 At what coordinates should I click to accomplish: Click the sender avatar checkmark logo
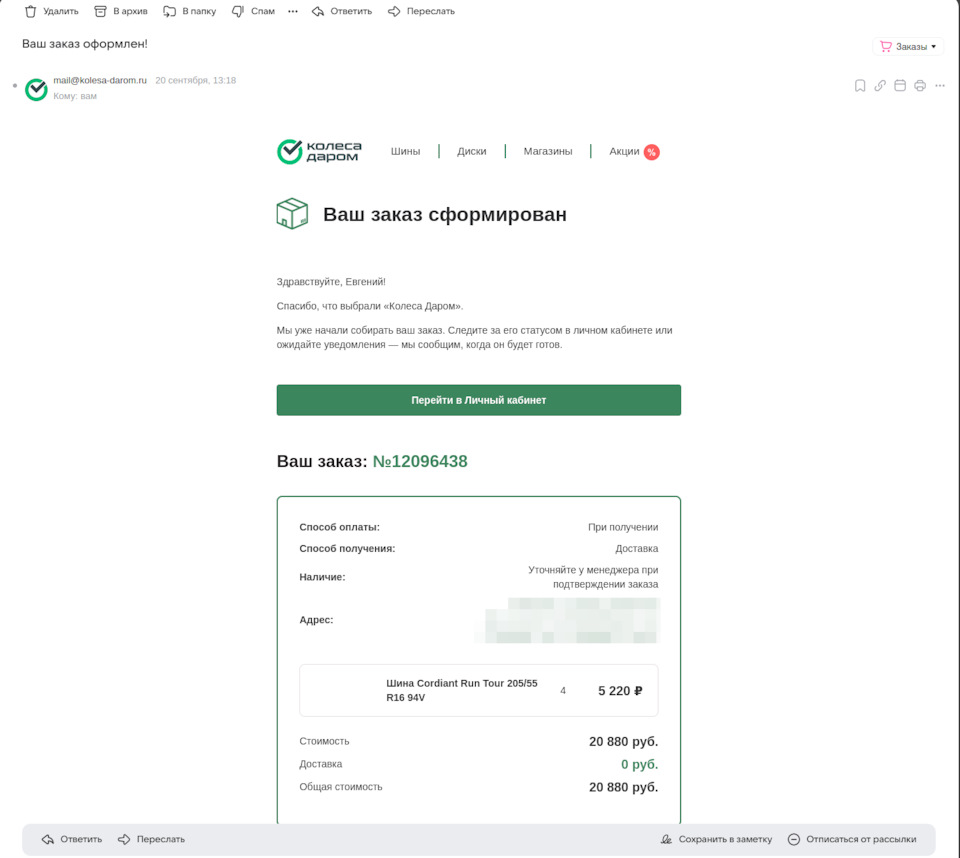coord(36,89)
